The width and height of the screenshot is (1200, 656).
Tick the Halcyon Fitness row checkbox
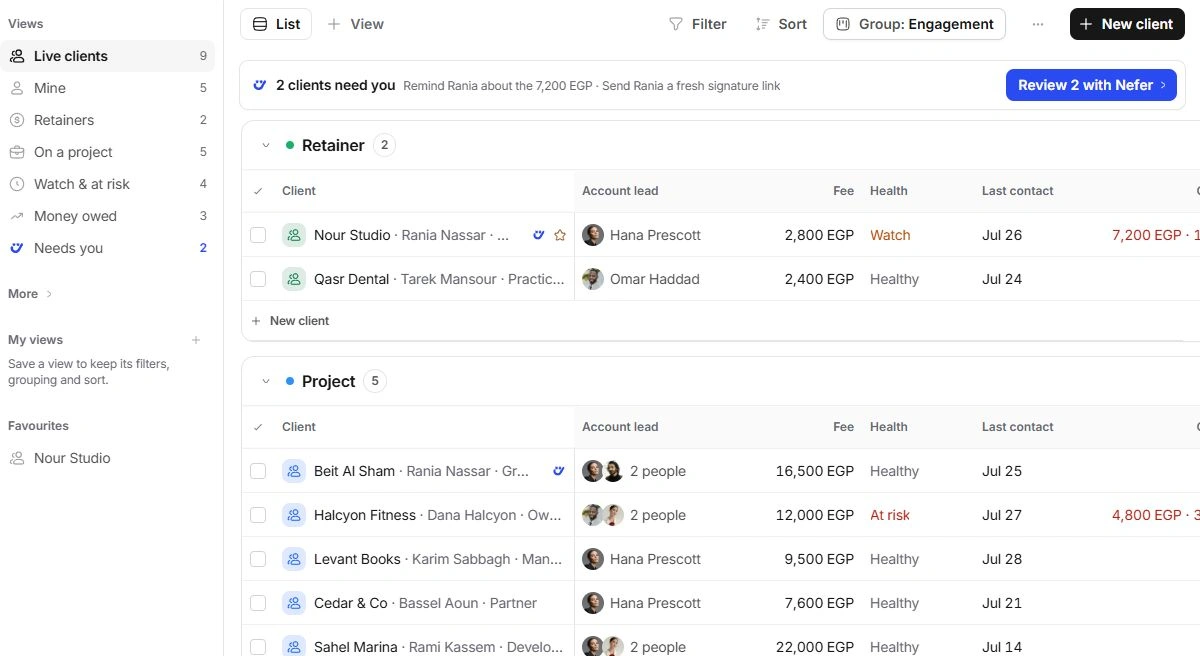pos(258,515)
